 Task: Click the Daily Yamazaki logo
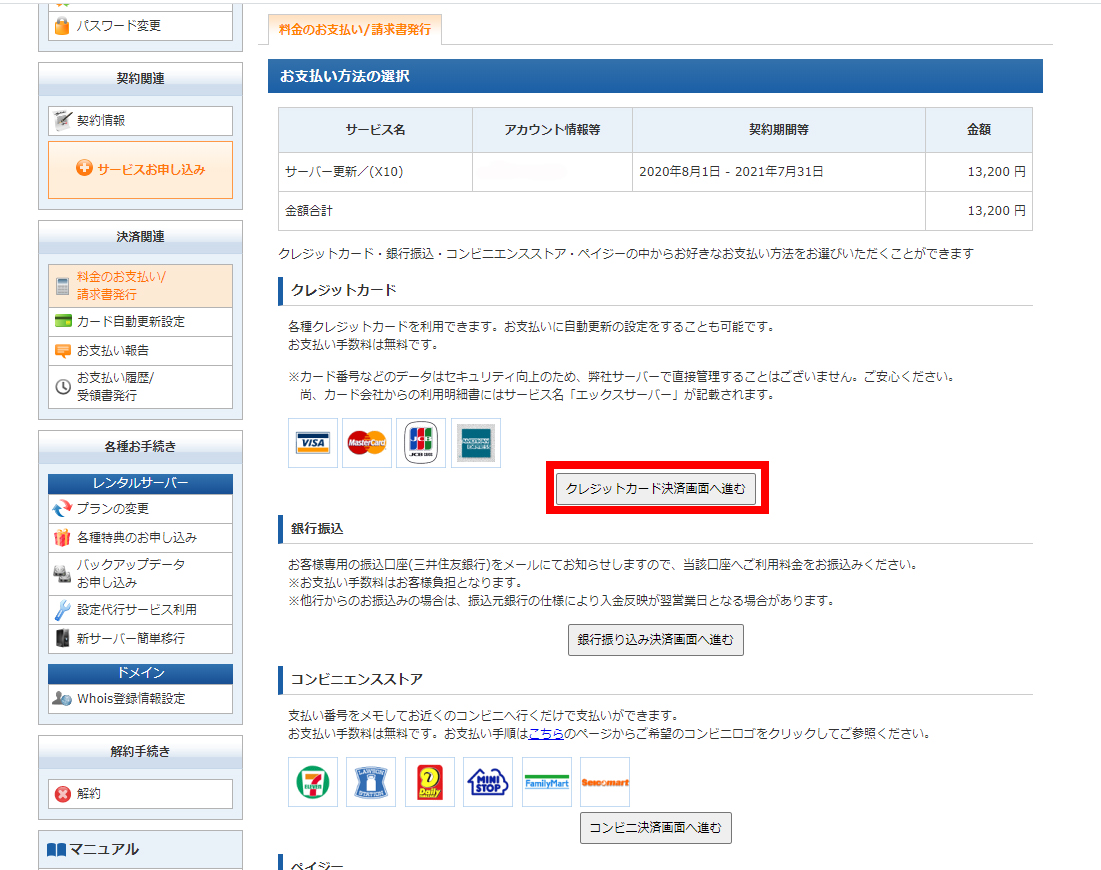[x=429, y=782]
